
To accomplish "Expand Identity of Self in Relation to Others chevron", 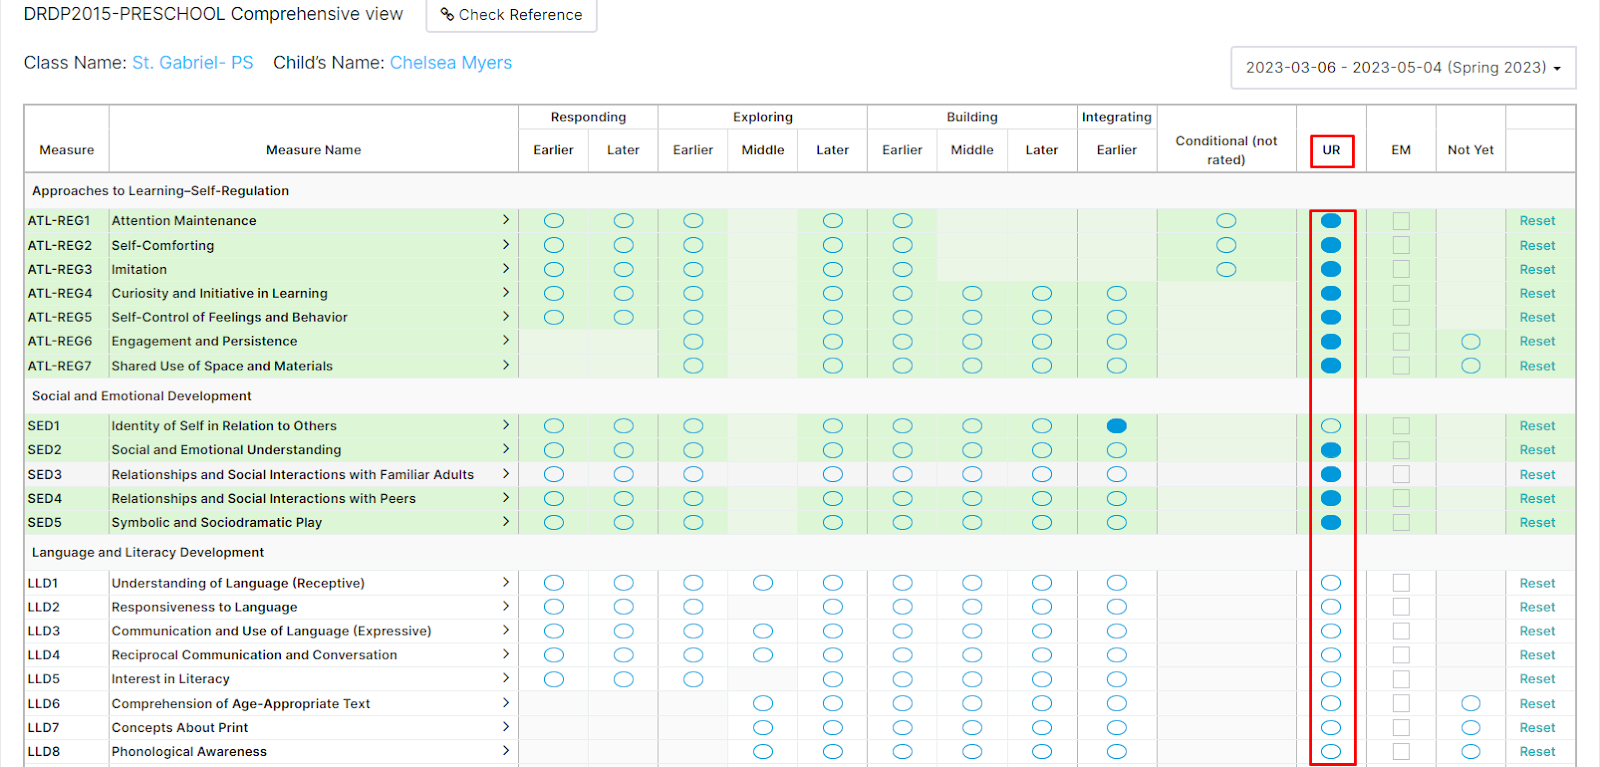I will pos(505,425).
